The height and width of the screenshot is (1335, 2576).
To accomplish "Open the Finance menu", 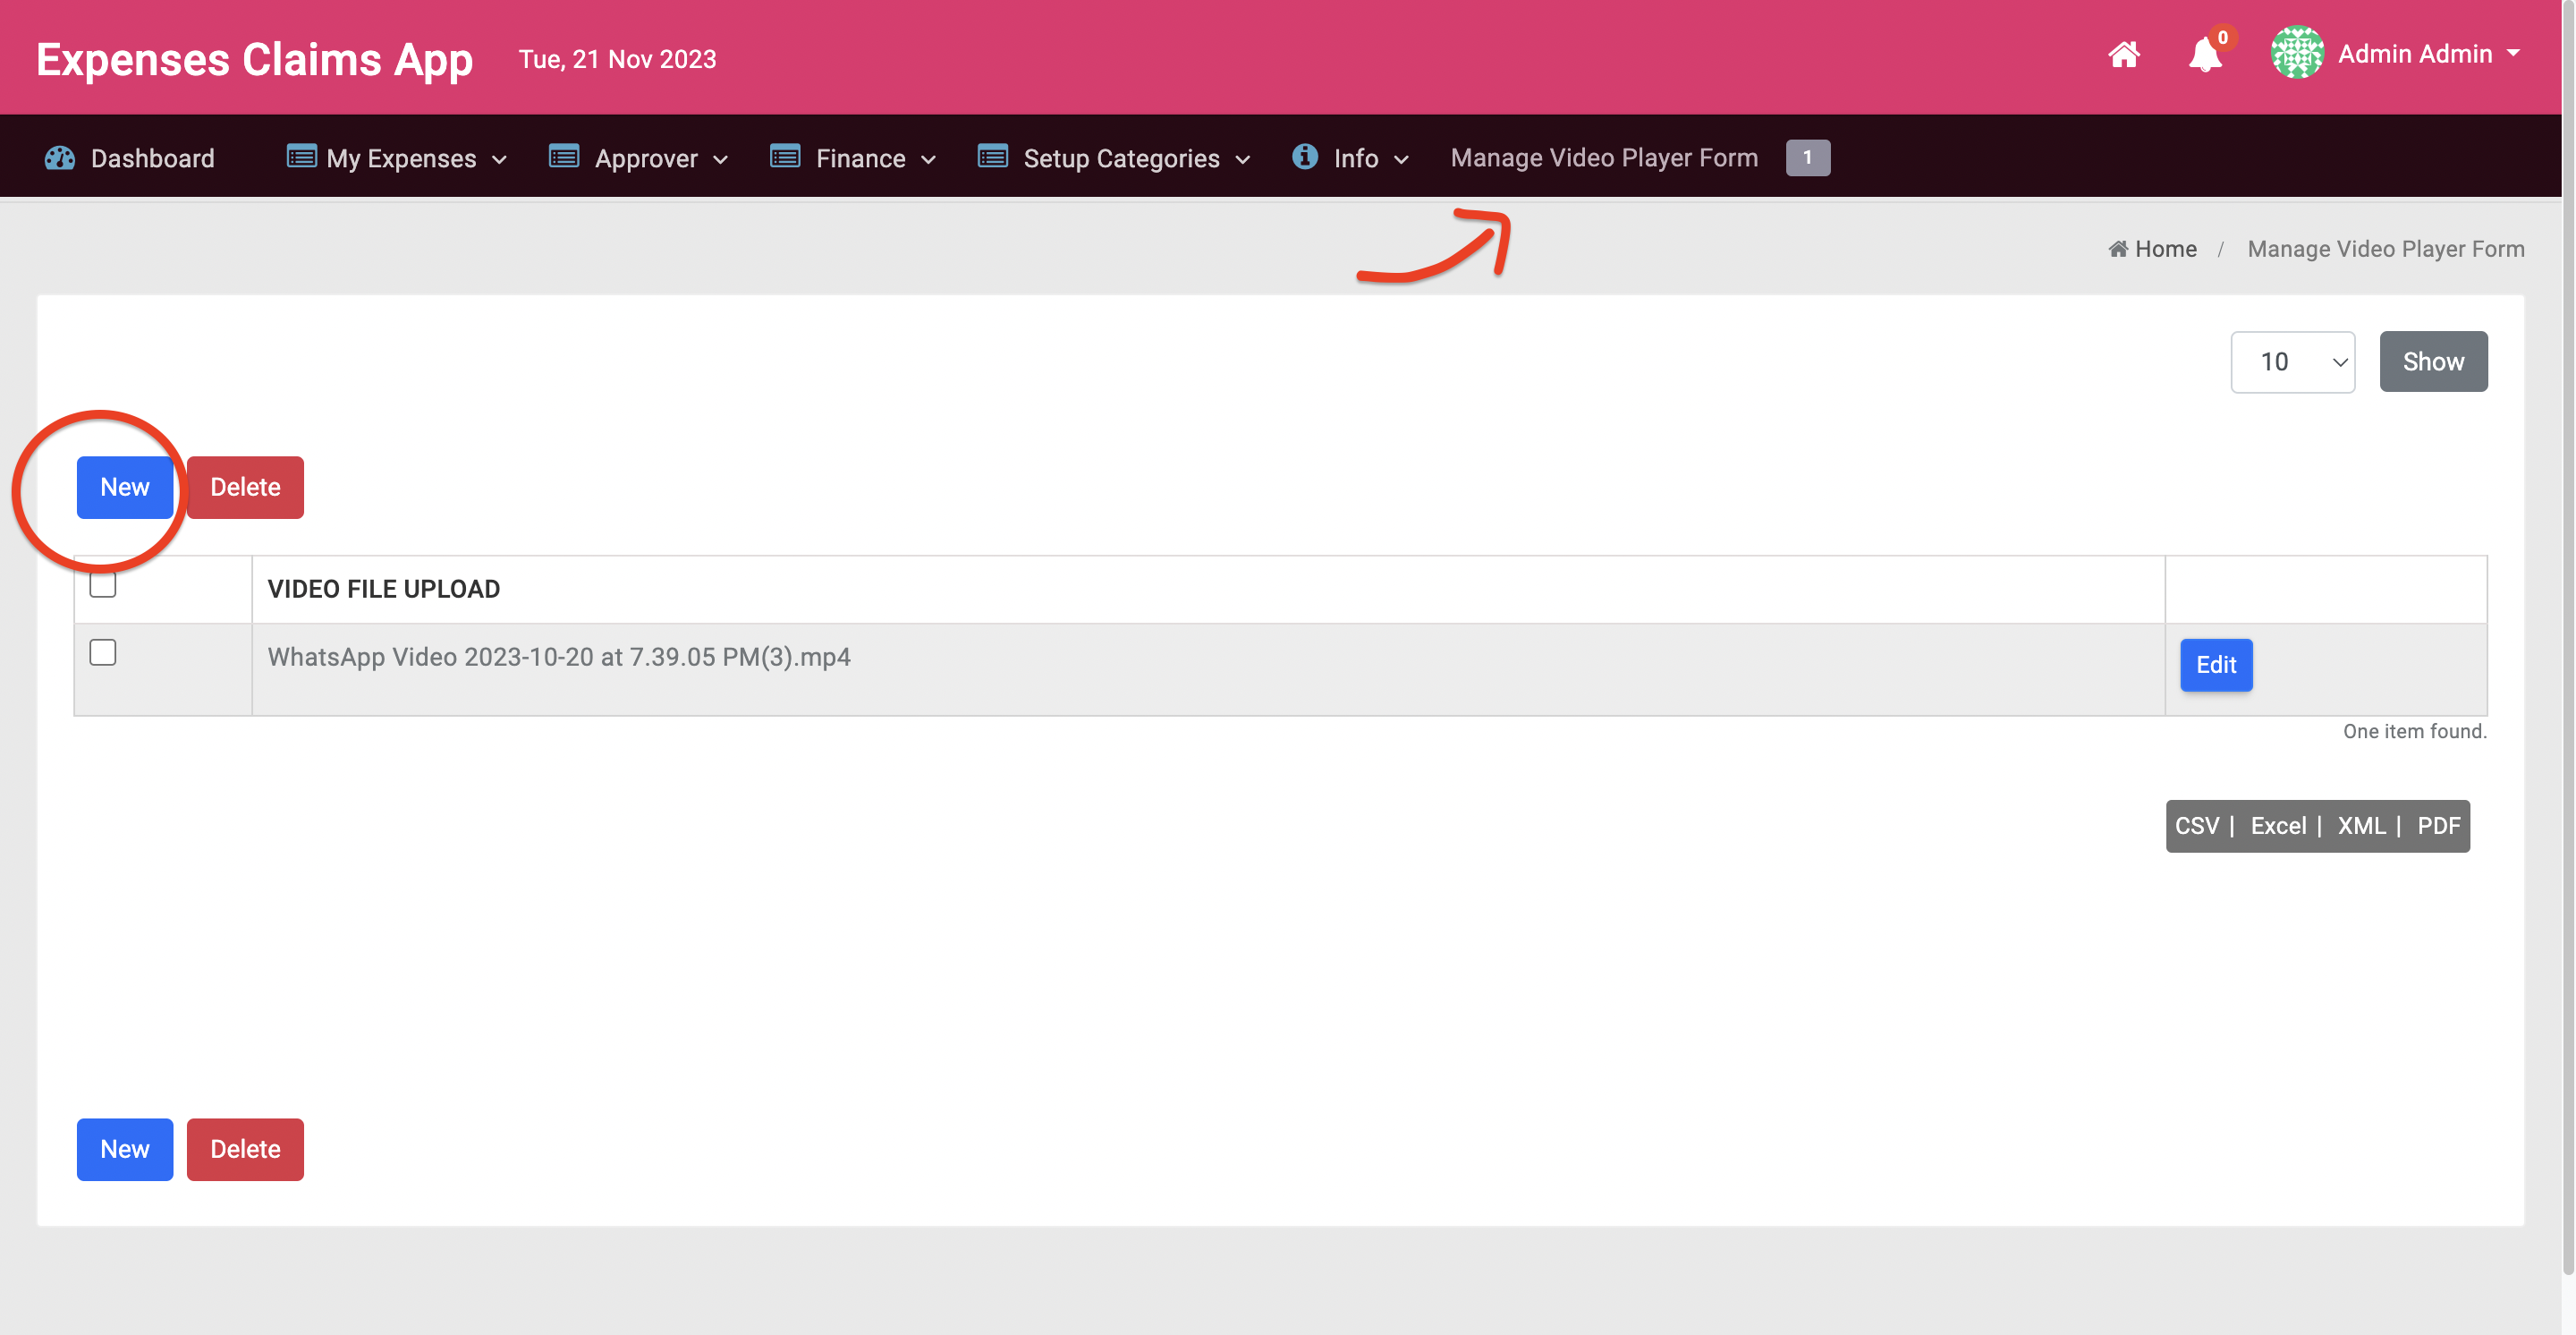I will (859, 159).
